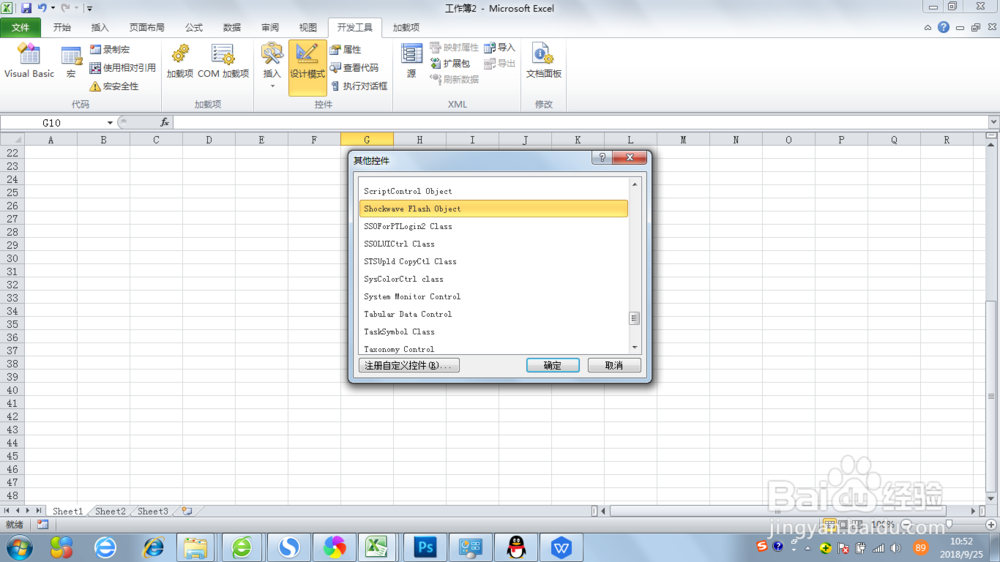1000x562 pixels.
Task: Click the Insert Worksheet tab icon
Action: (x=187, y=511)
